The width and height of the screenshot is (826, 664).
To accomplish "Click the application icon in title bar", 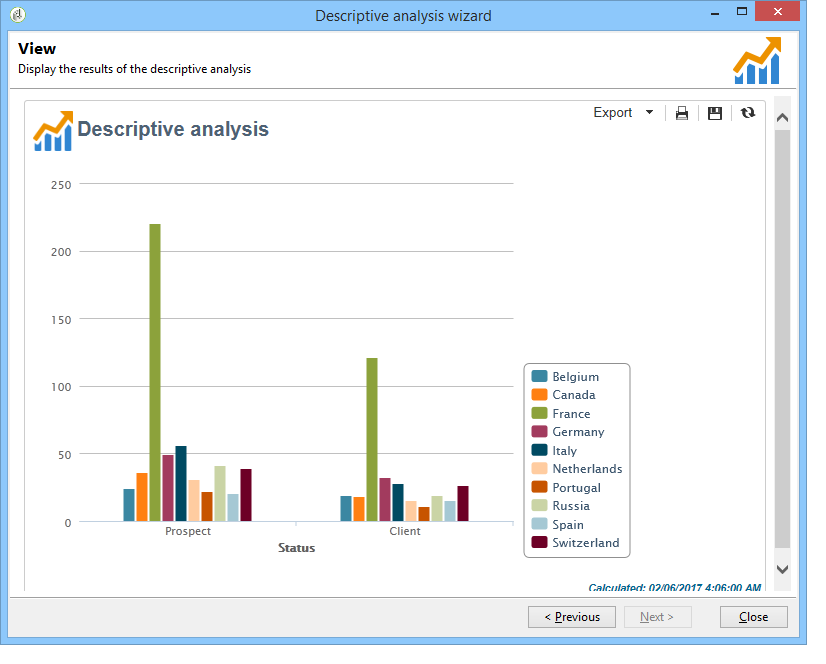I will (17, 15).
